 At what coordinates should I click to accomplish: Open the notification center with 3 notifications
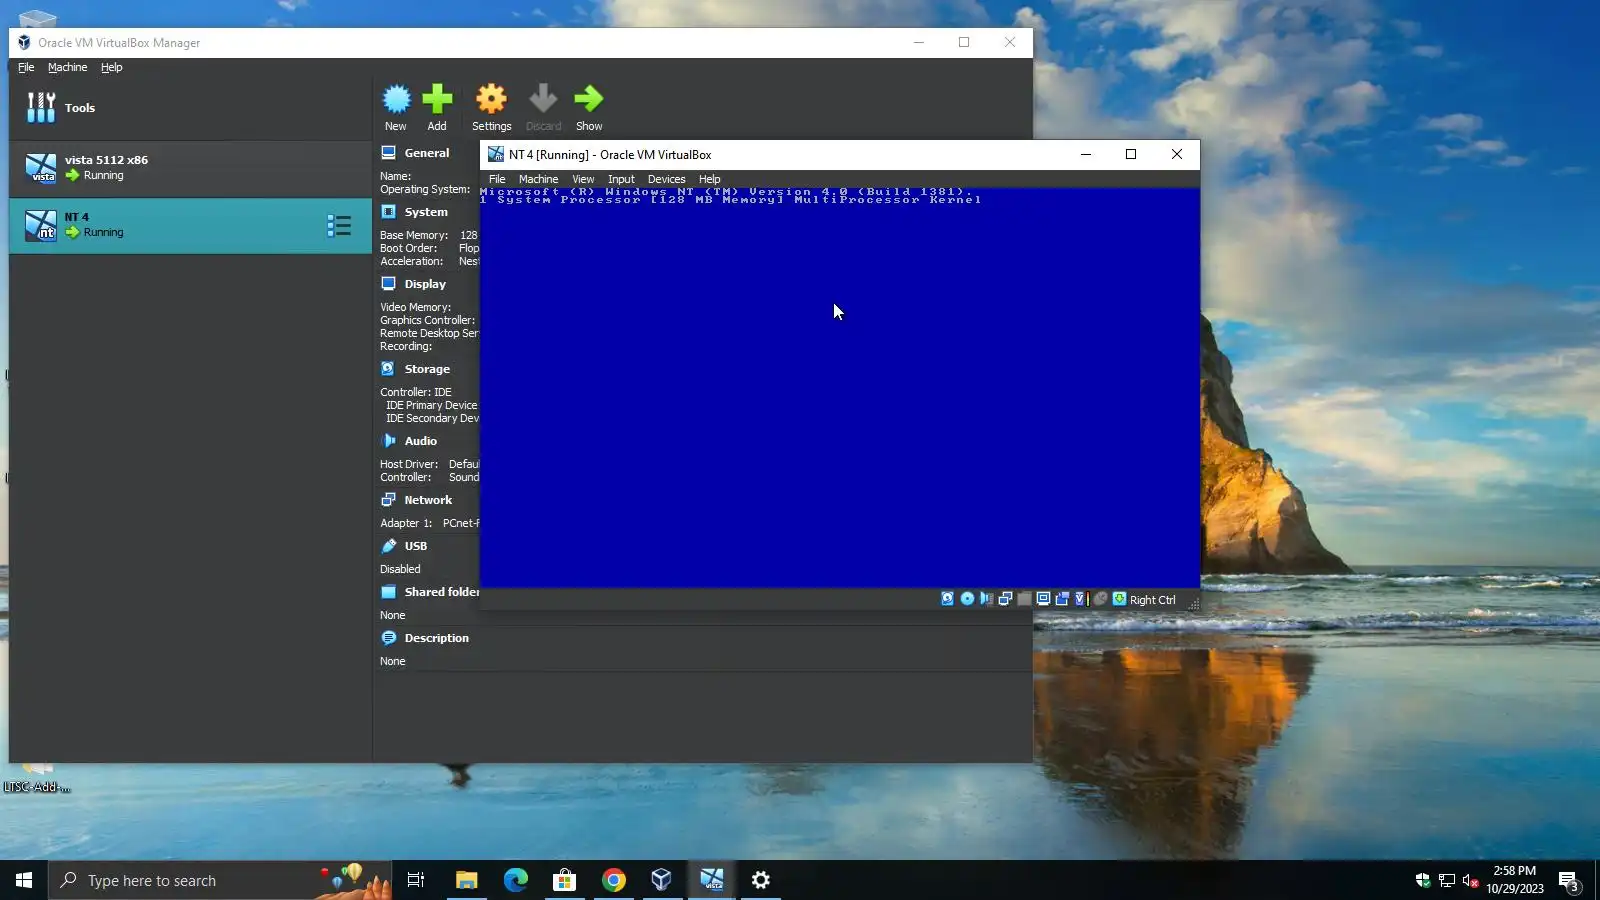tap(1568, 881)
